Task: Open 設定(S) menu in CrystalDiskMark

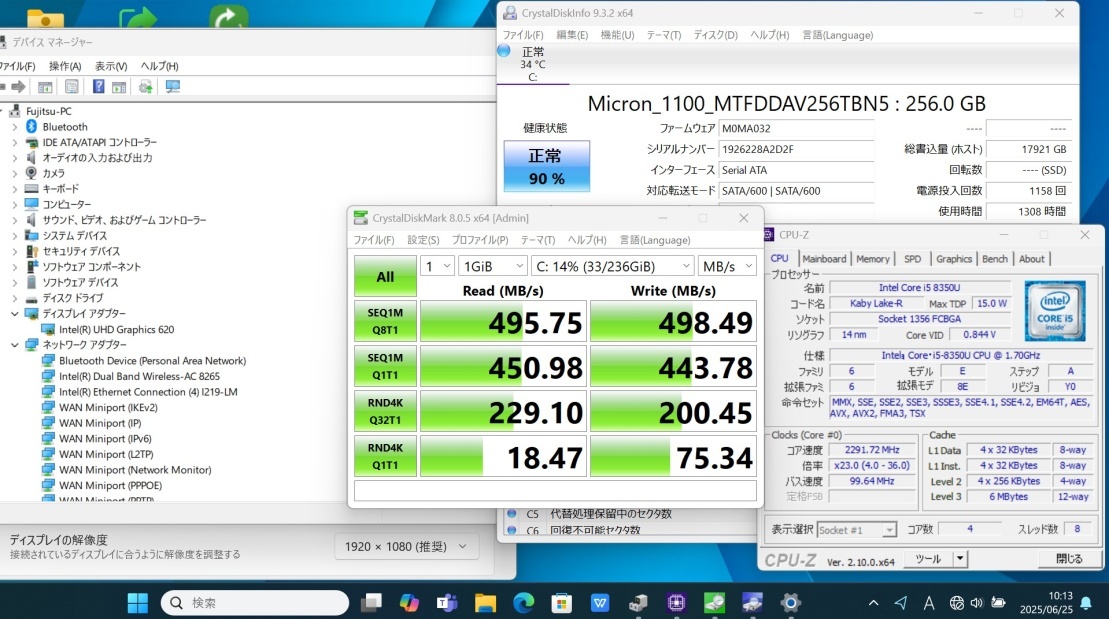Action: (422, 240)
